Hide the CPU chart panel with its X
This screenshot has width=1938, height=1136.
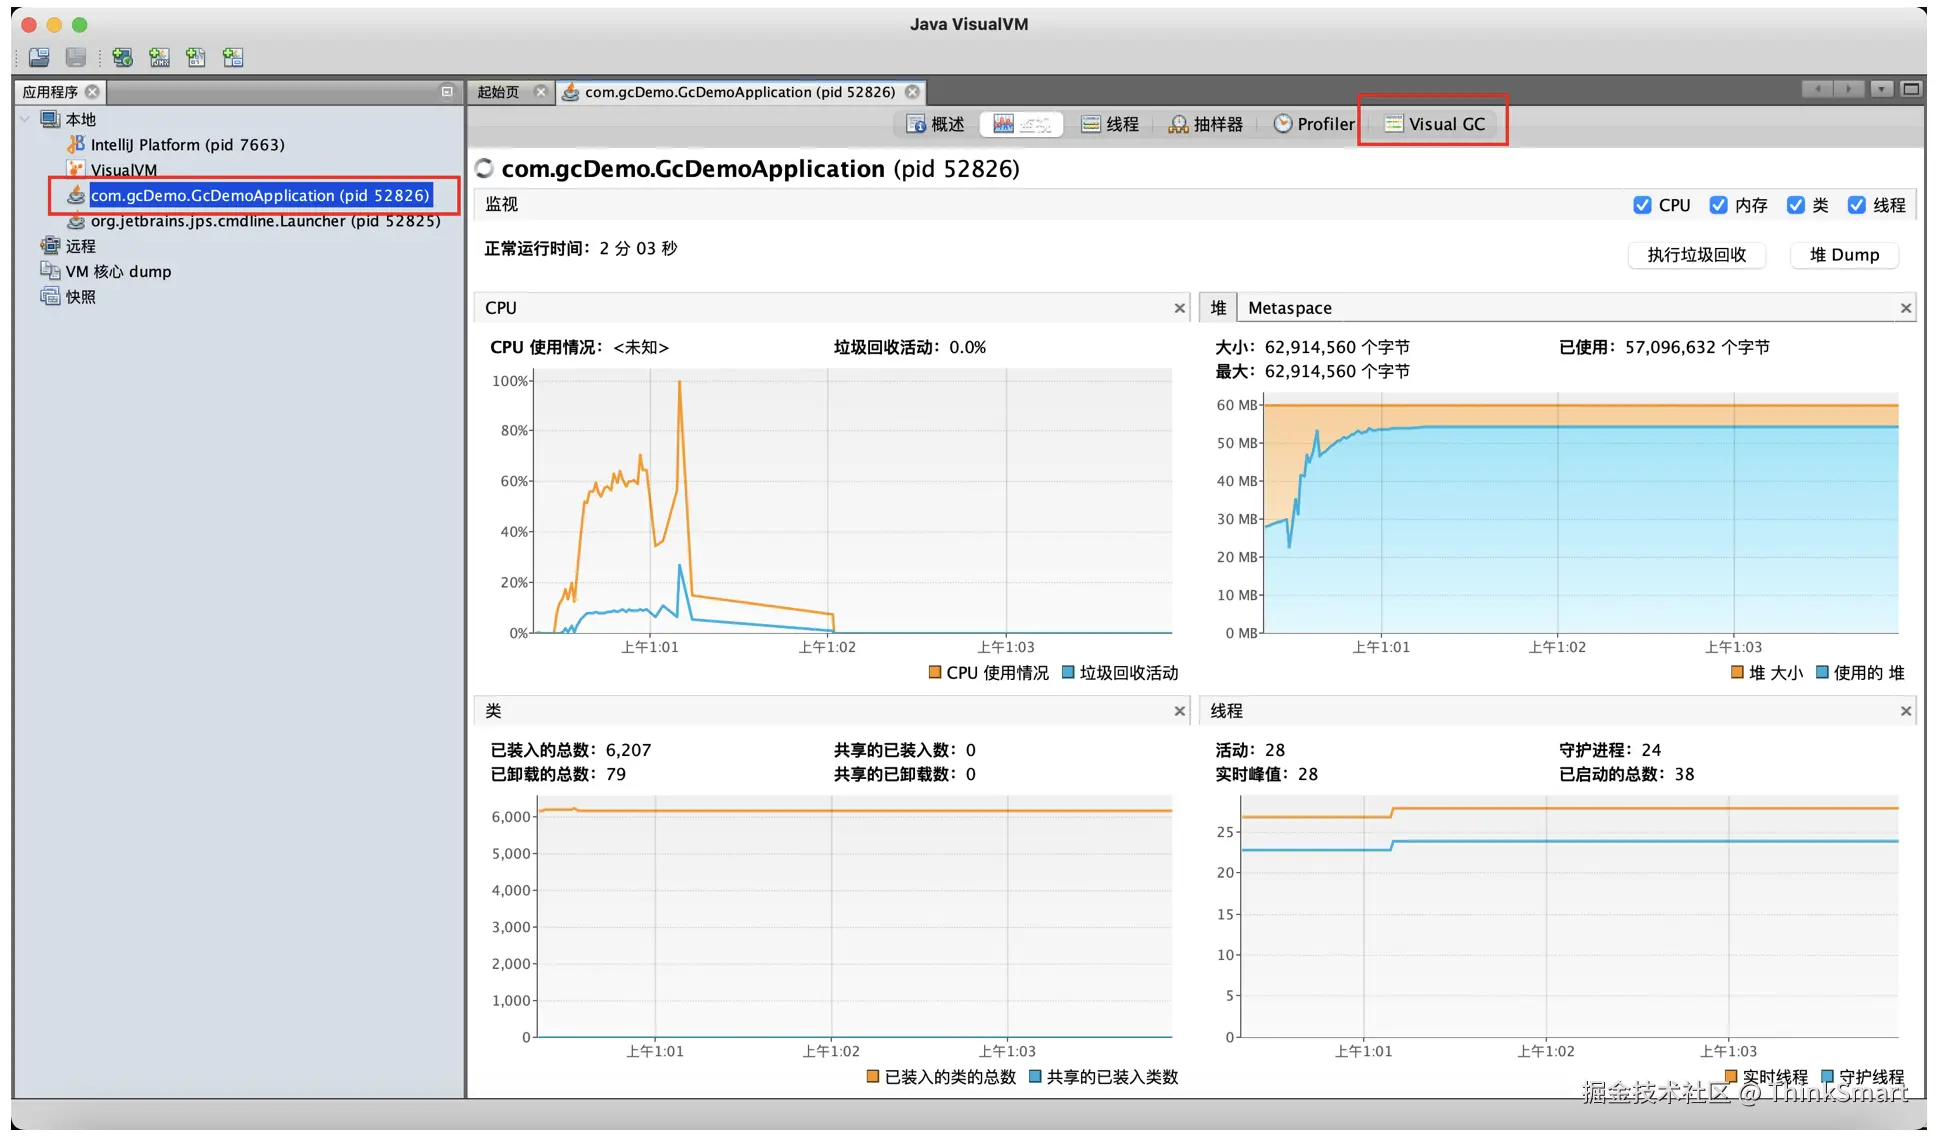pos(1179,308)
